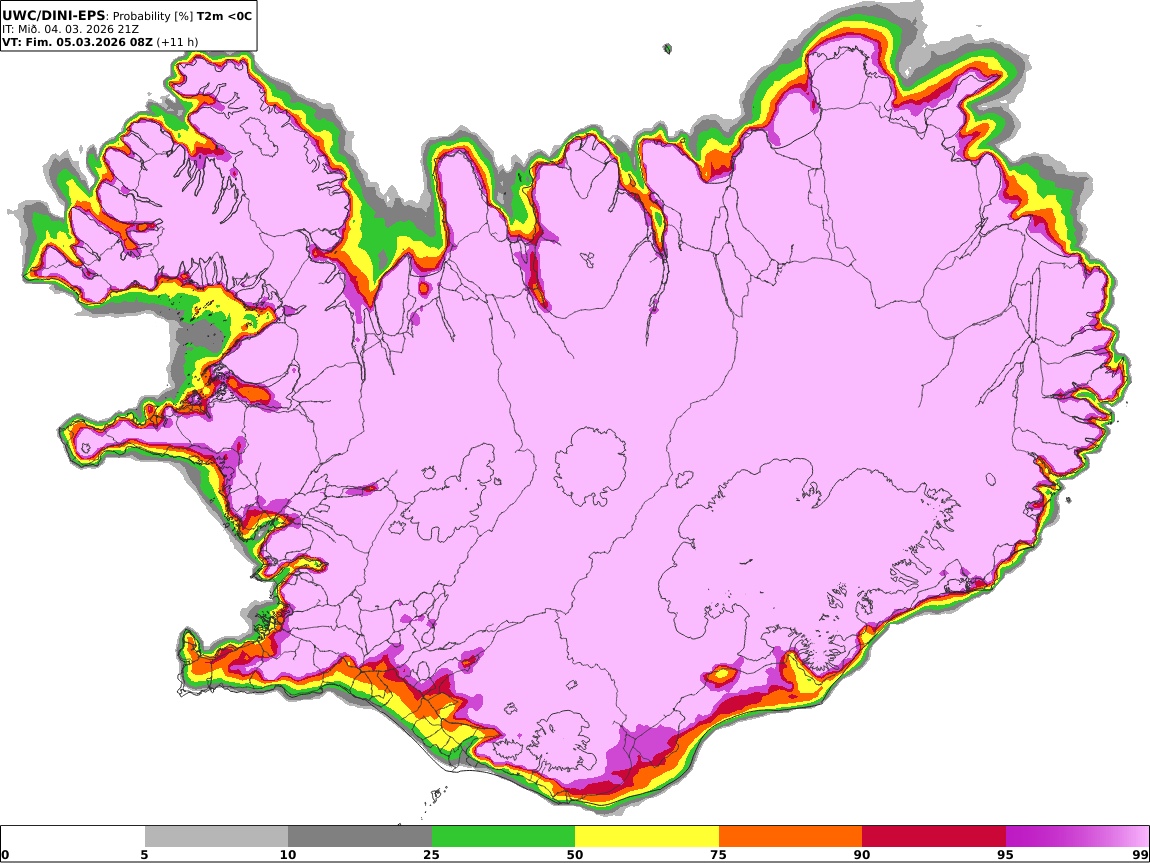Image resolution: width=1150 pixels, height=863 pixels.
Task: Click the colorbar label '99'
Action: pos(1140,855)
